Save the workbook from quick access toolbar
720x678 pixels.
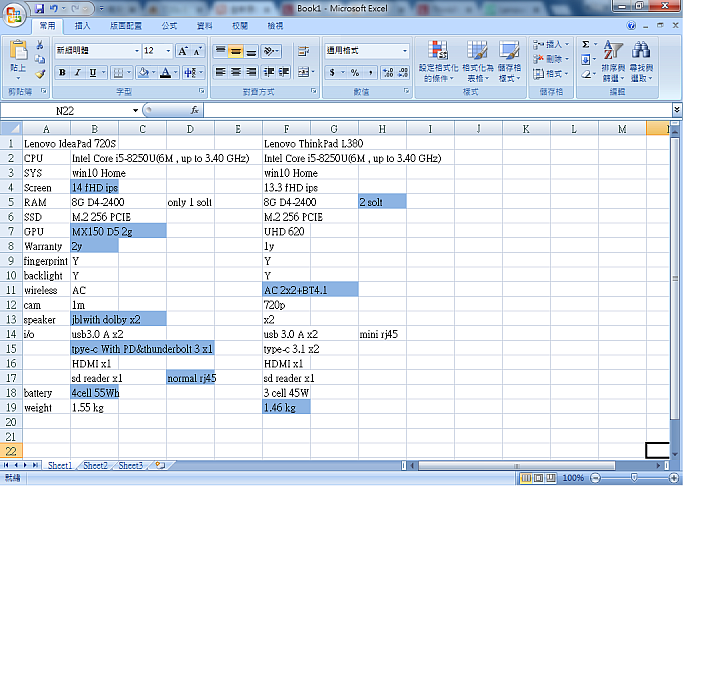click(39, 8)
